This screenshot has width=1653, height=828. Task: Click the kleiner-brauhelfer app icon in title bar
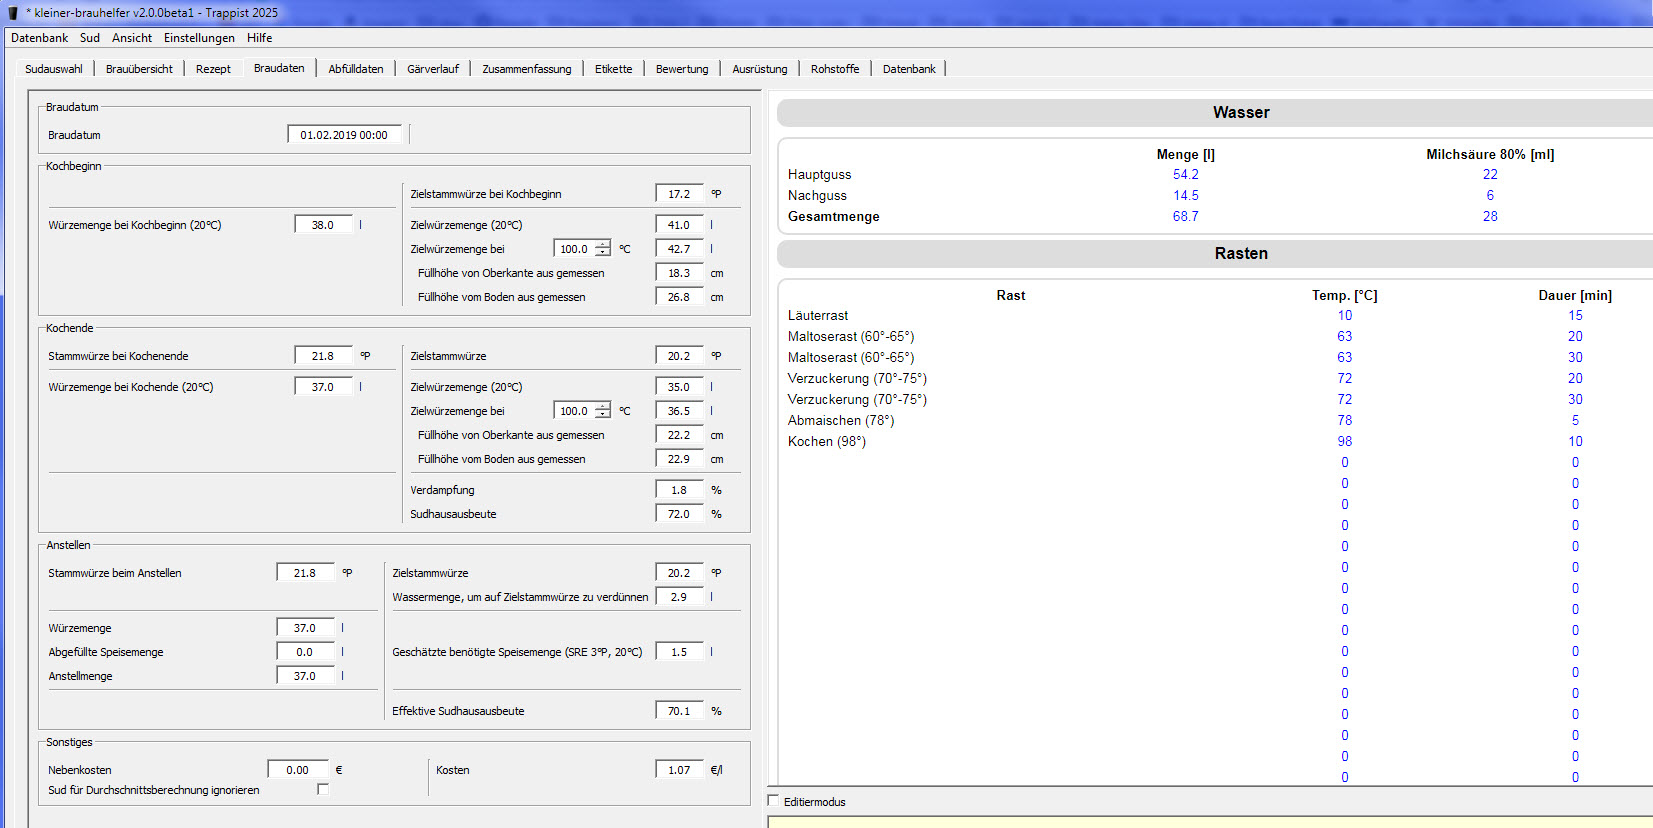pos(13,13)
